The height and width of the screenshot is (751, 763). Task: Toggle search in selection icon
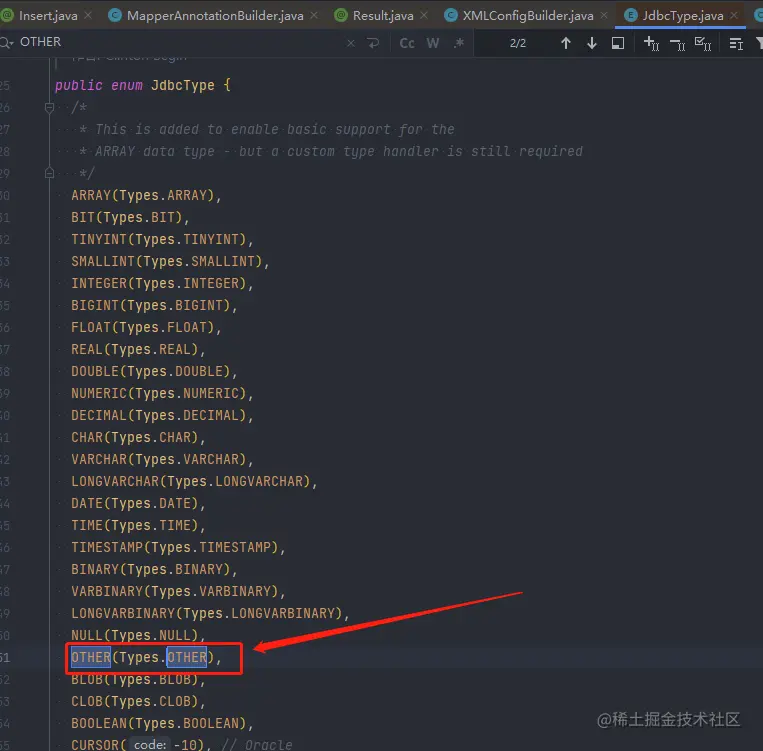pyautogui.click(x=618, y=43)
